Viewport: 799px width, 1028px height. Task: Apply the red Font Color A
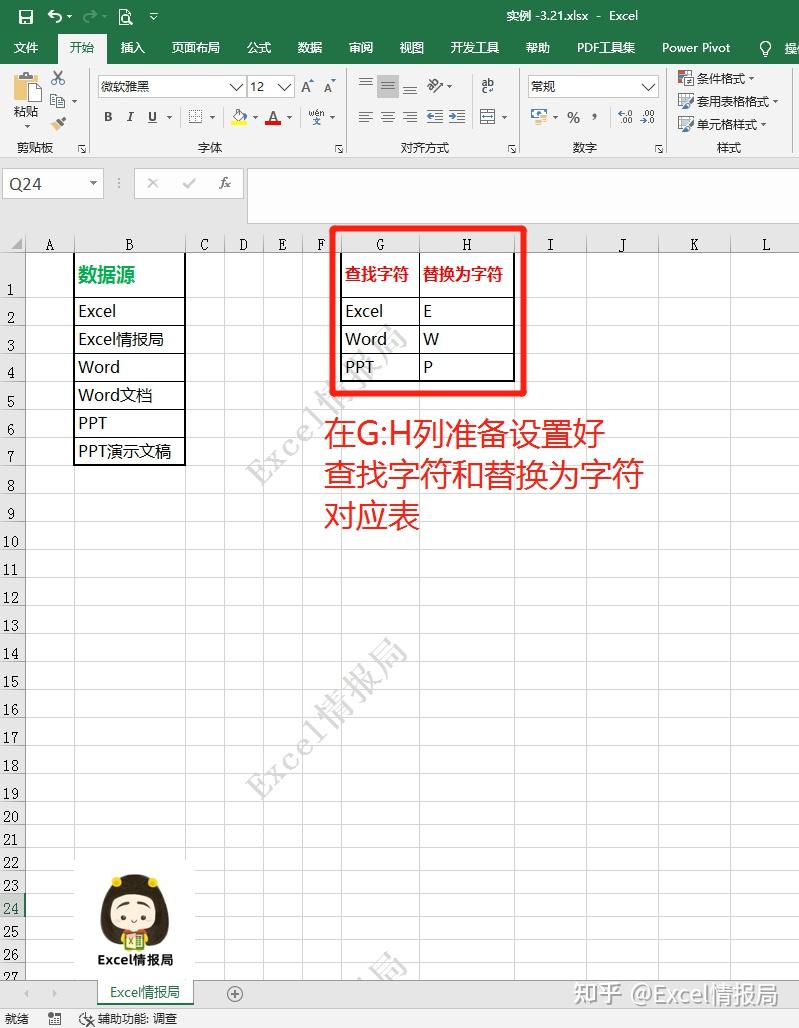click(274, 117)
